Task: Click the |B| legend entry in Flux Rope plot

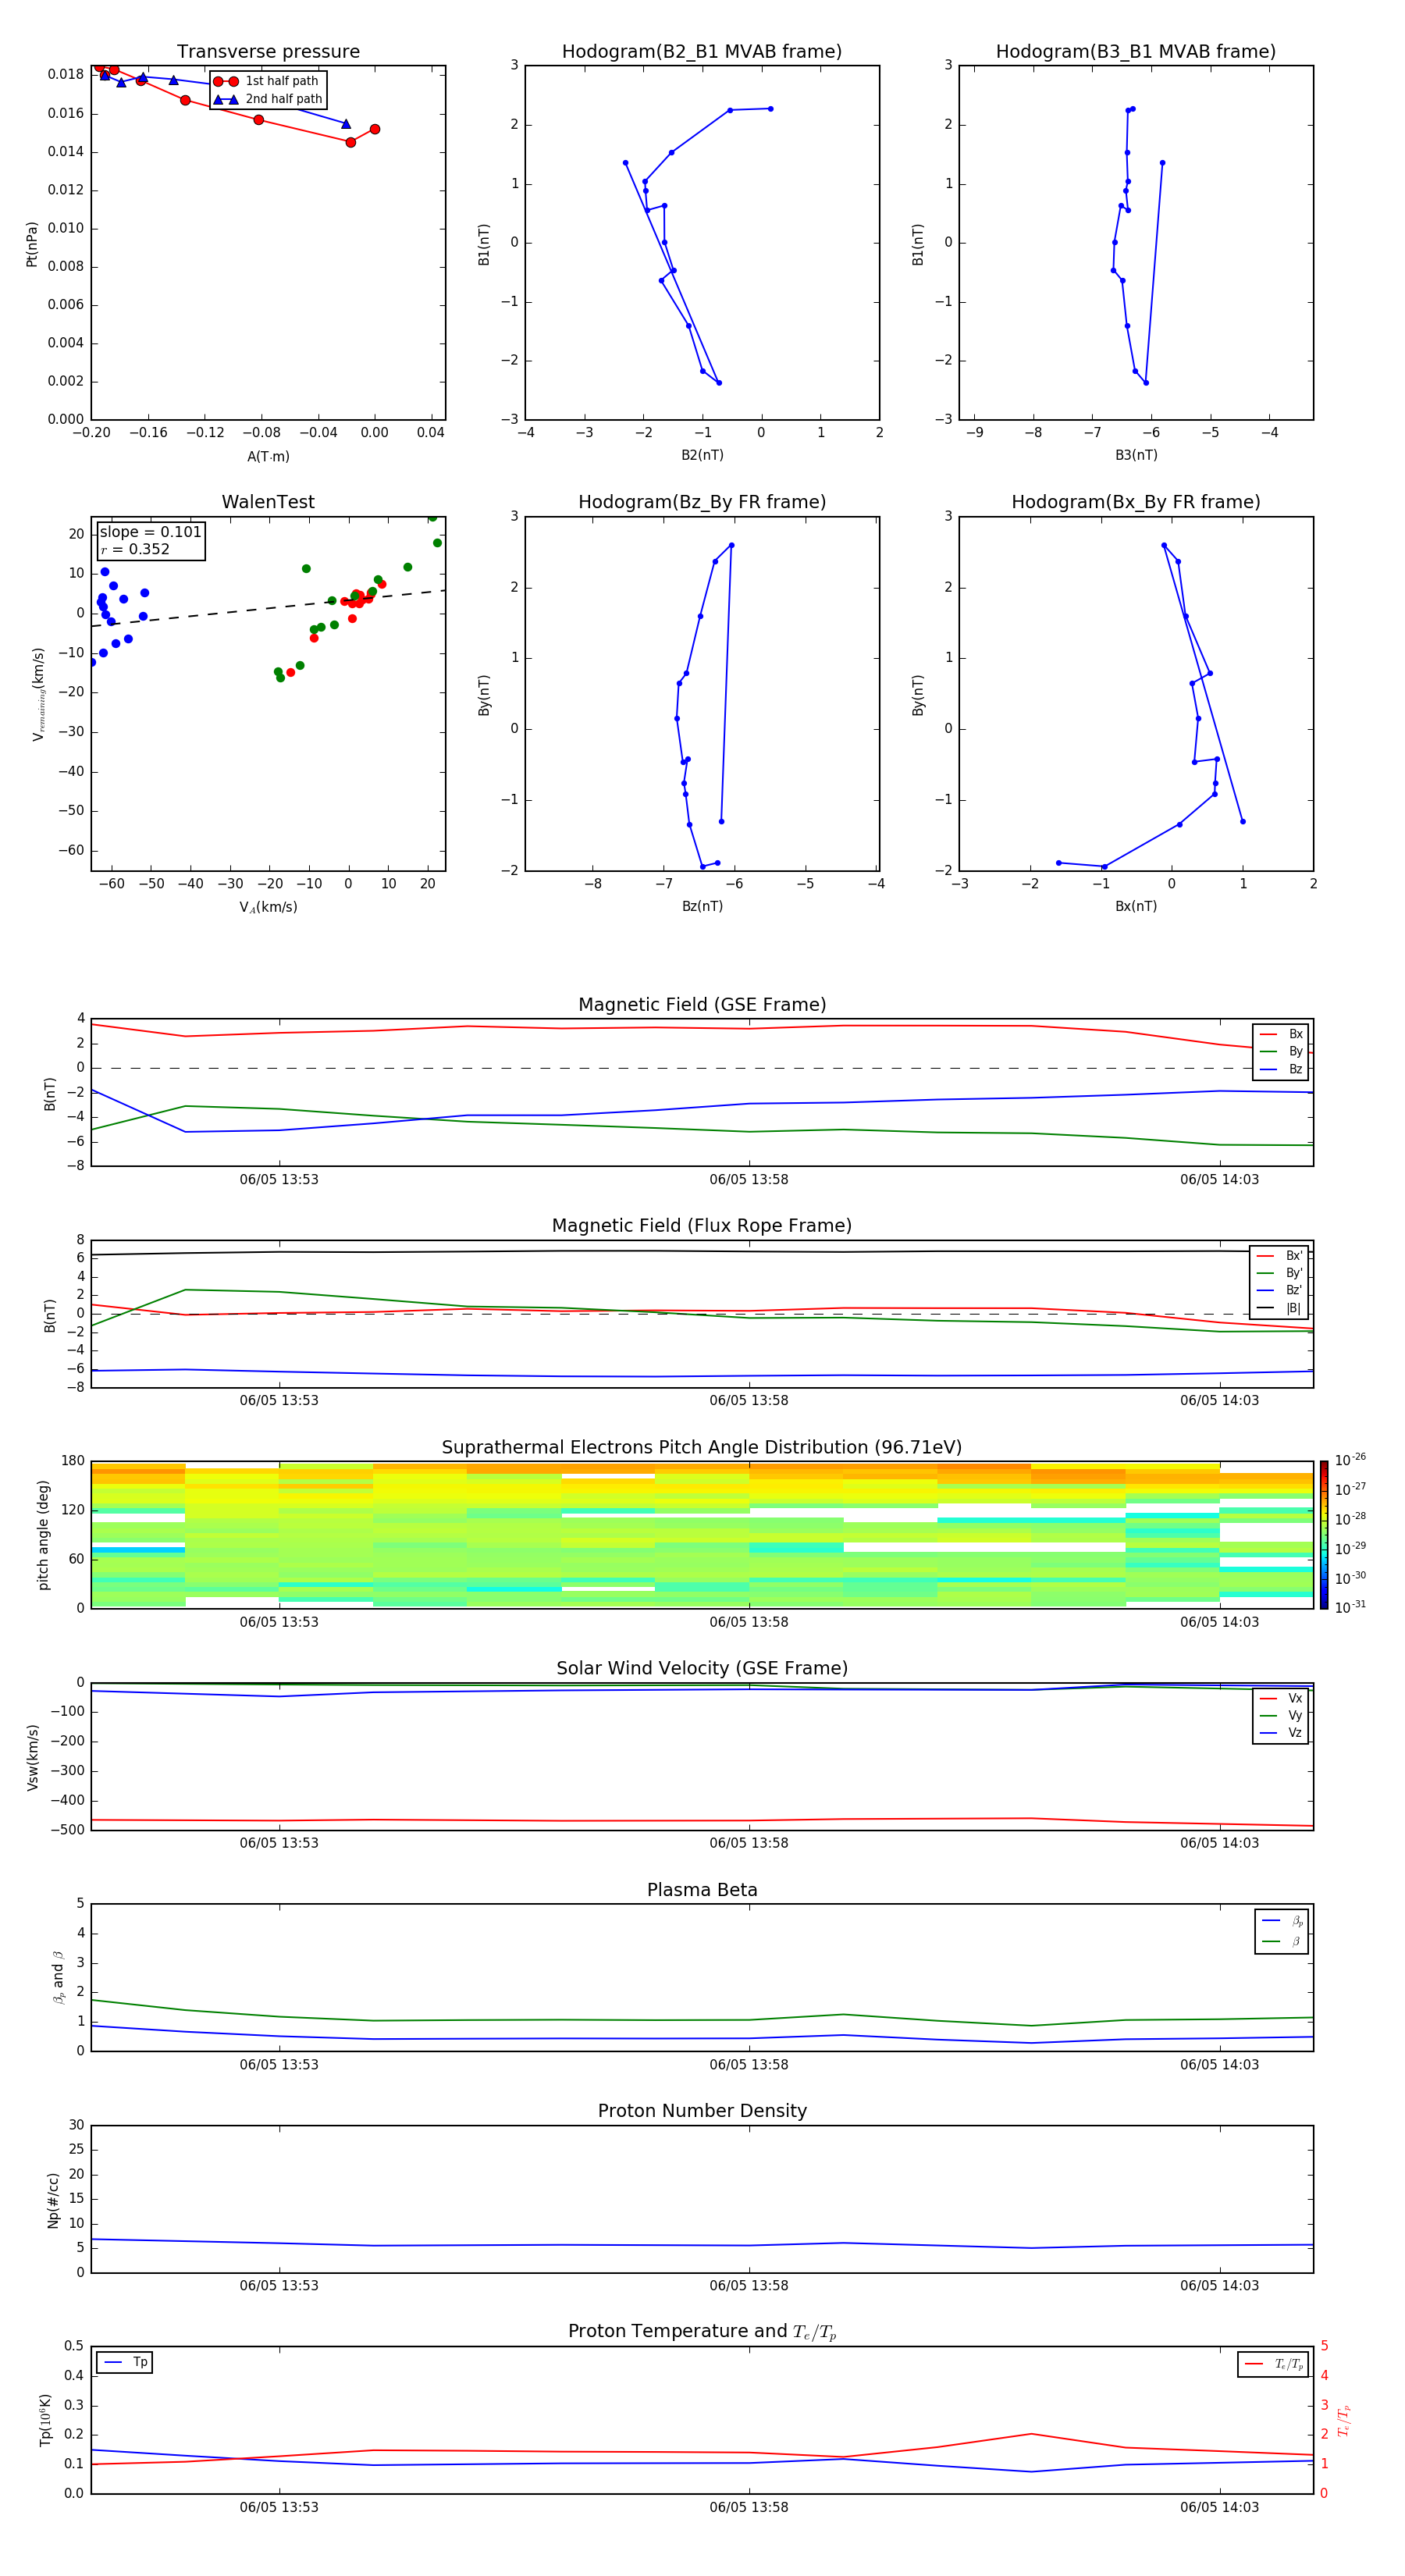Action: (1279, 1308)
